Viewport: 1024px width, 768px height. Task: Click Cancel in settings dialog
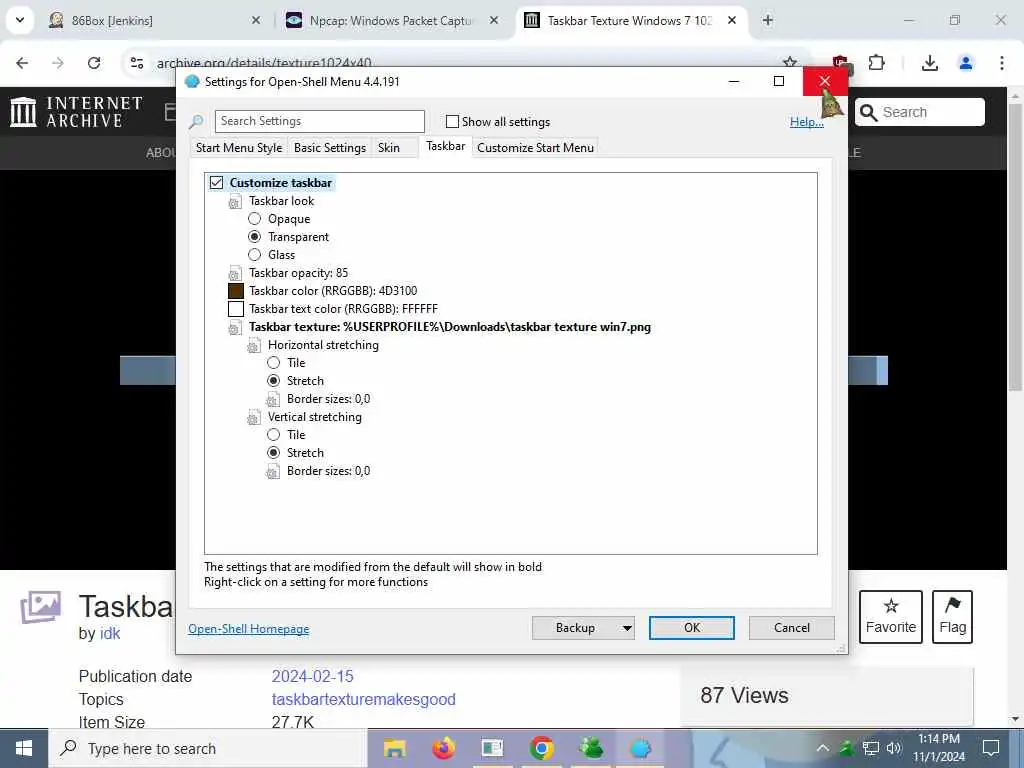click(x=792, y=628)
